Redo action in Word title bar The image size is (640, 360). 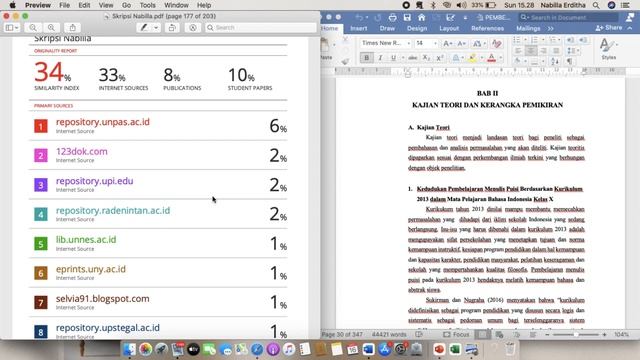coord(378,17)
